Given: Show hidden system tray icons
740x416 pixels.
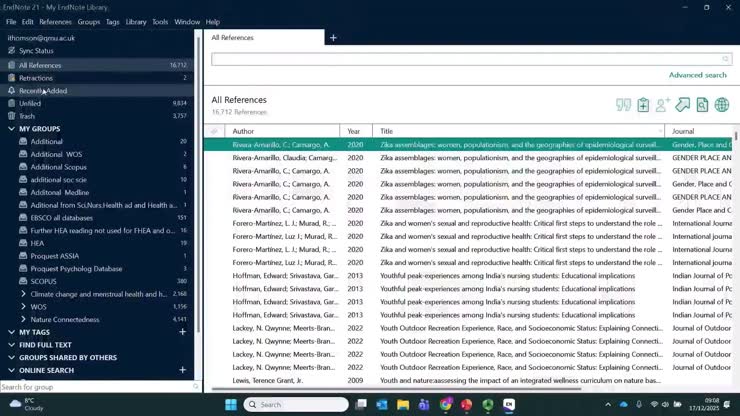Looking at the screenshot, I should point(608,404).
